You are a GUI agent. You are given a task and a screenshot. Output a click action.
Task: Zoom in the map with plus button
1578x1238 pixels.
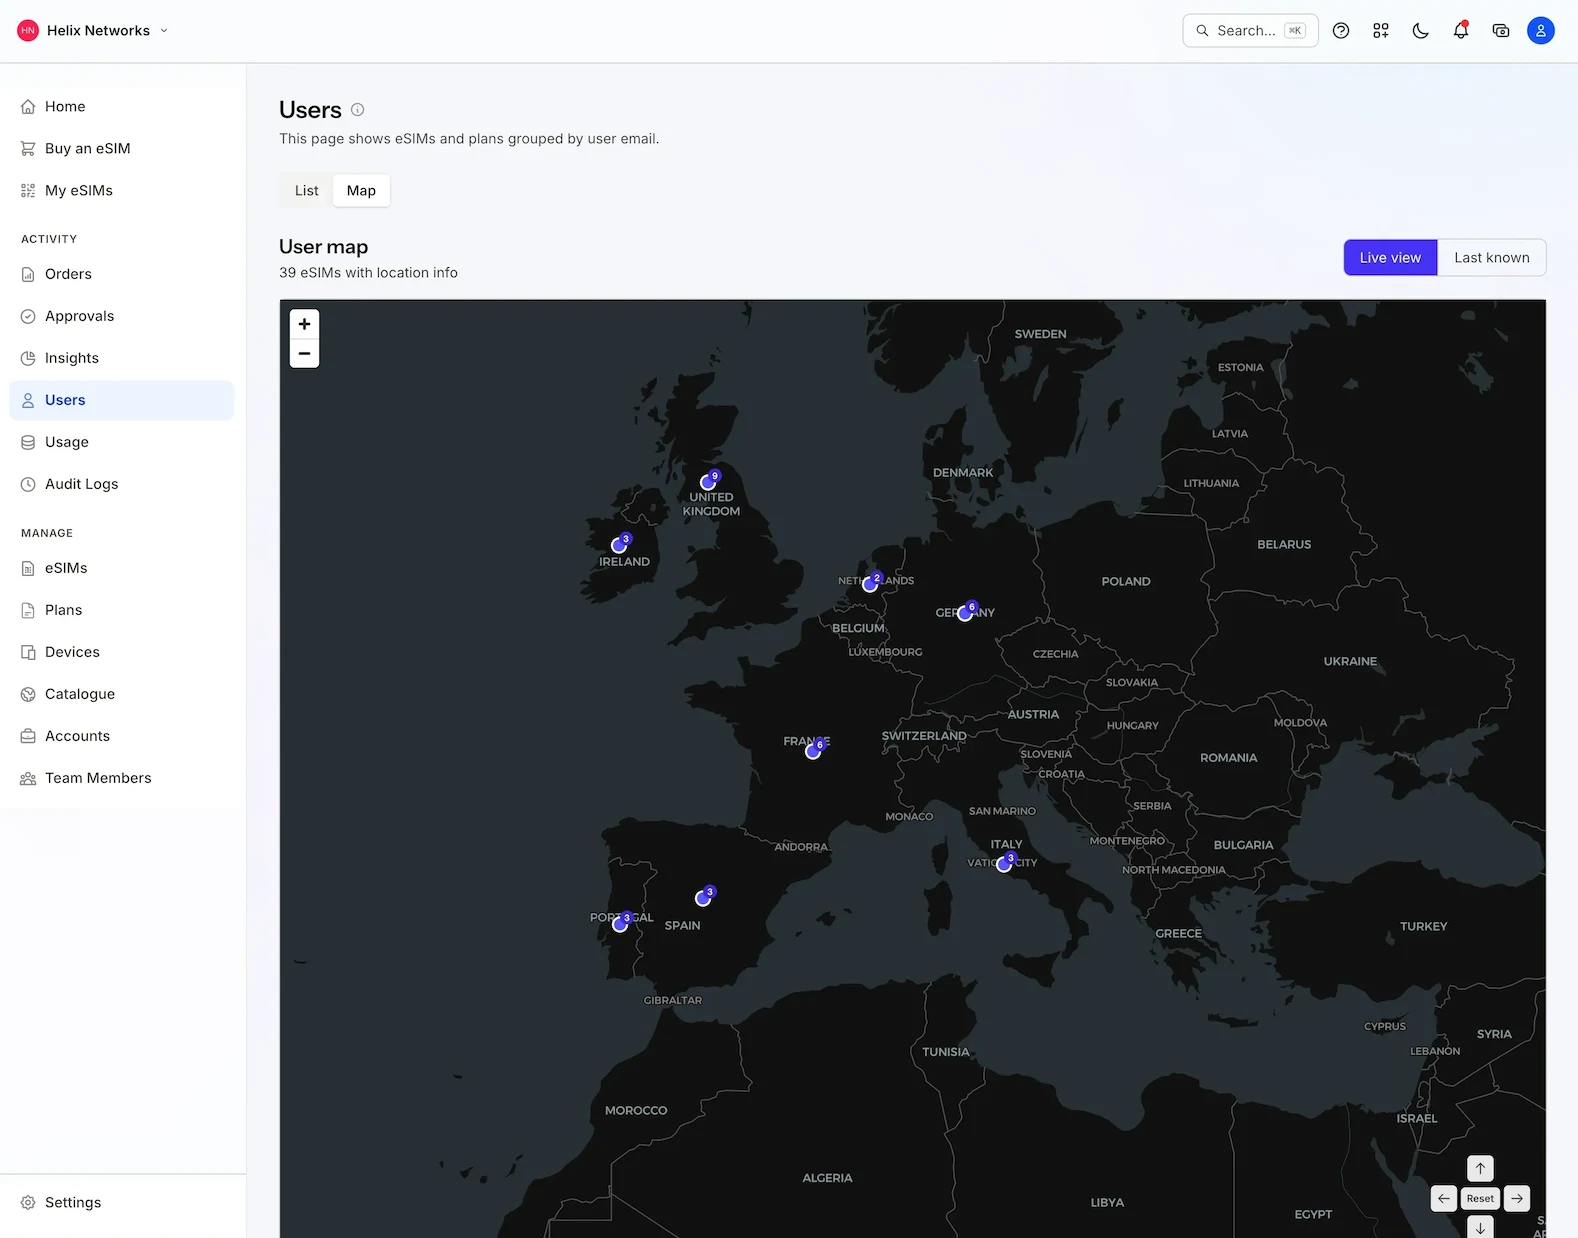click(305, 324)
